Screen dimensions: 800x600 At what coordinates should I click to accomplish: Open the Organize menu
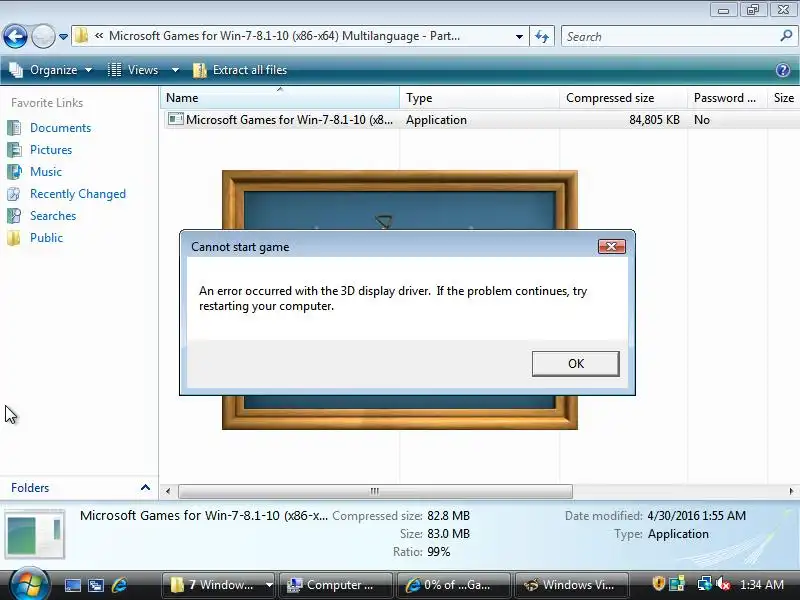tap(51, 70)
